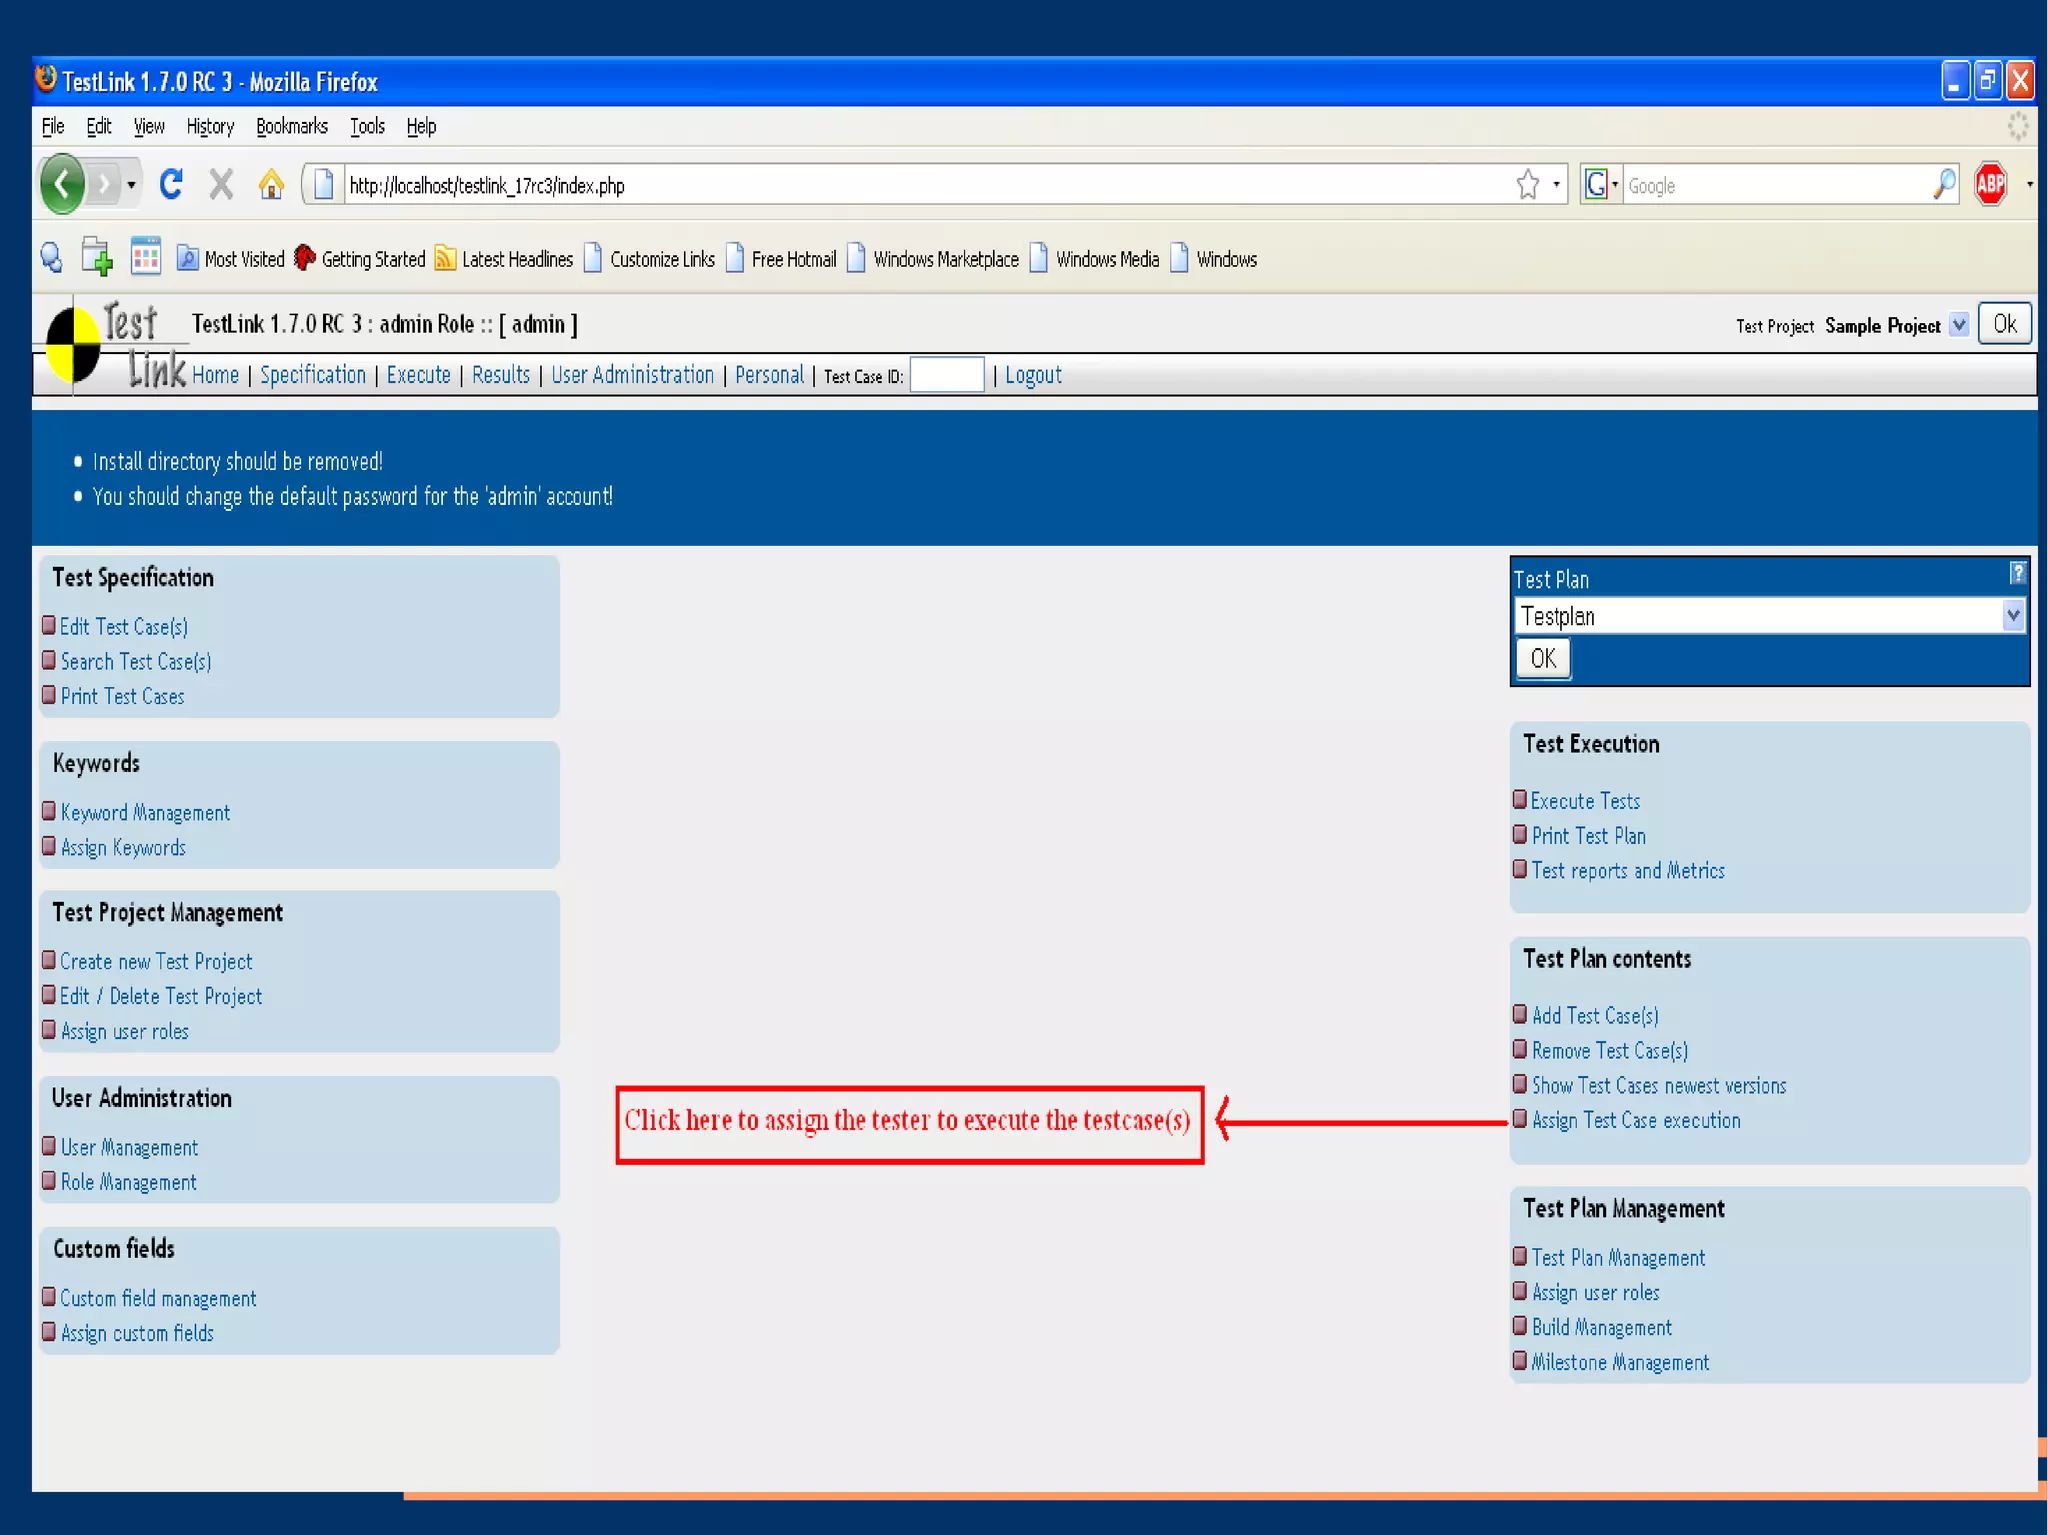The image size is (2048, 1535).
Task: Open the User Administration top link
Action: 632,375
